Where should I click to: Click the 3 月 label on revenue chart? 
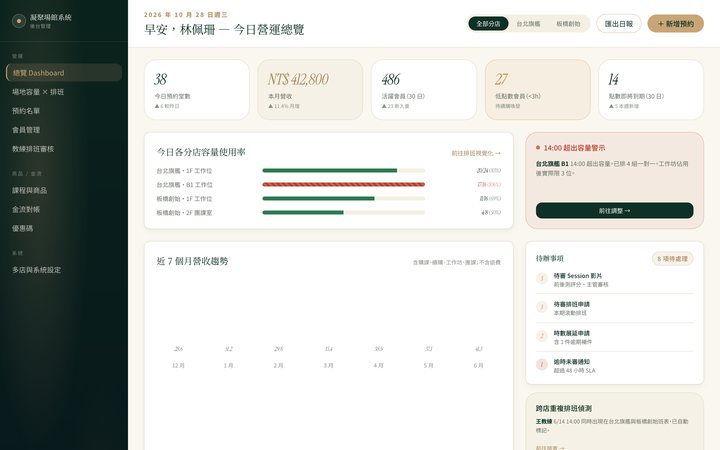pyautogui.click(x=328, y=366)
